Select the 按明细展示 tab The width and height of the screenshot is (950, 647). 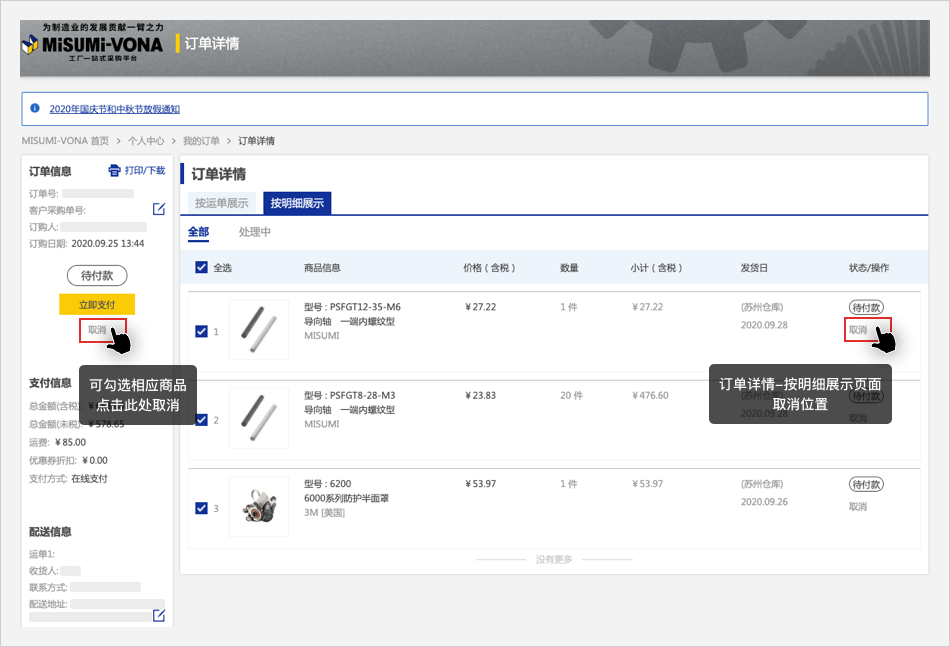pyautogui.click(x=297, y=203)
